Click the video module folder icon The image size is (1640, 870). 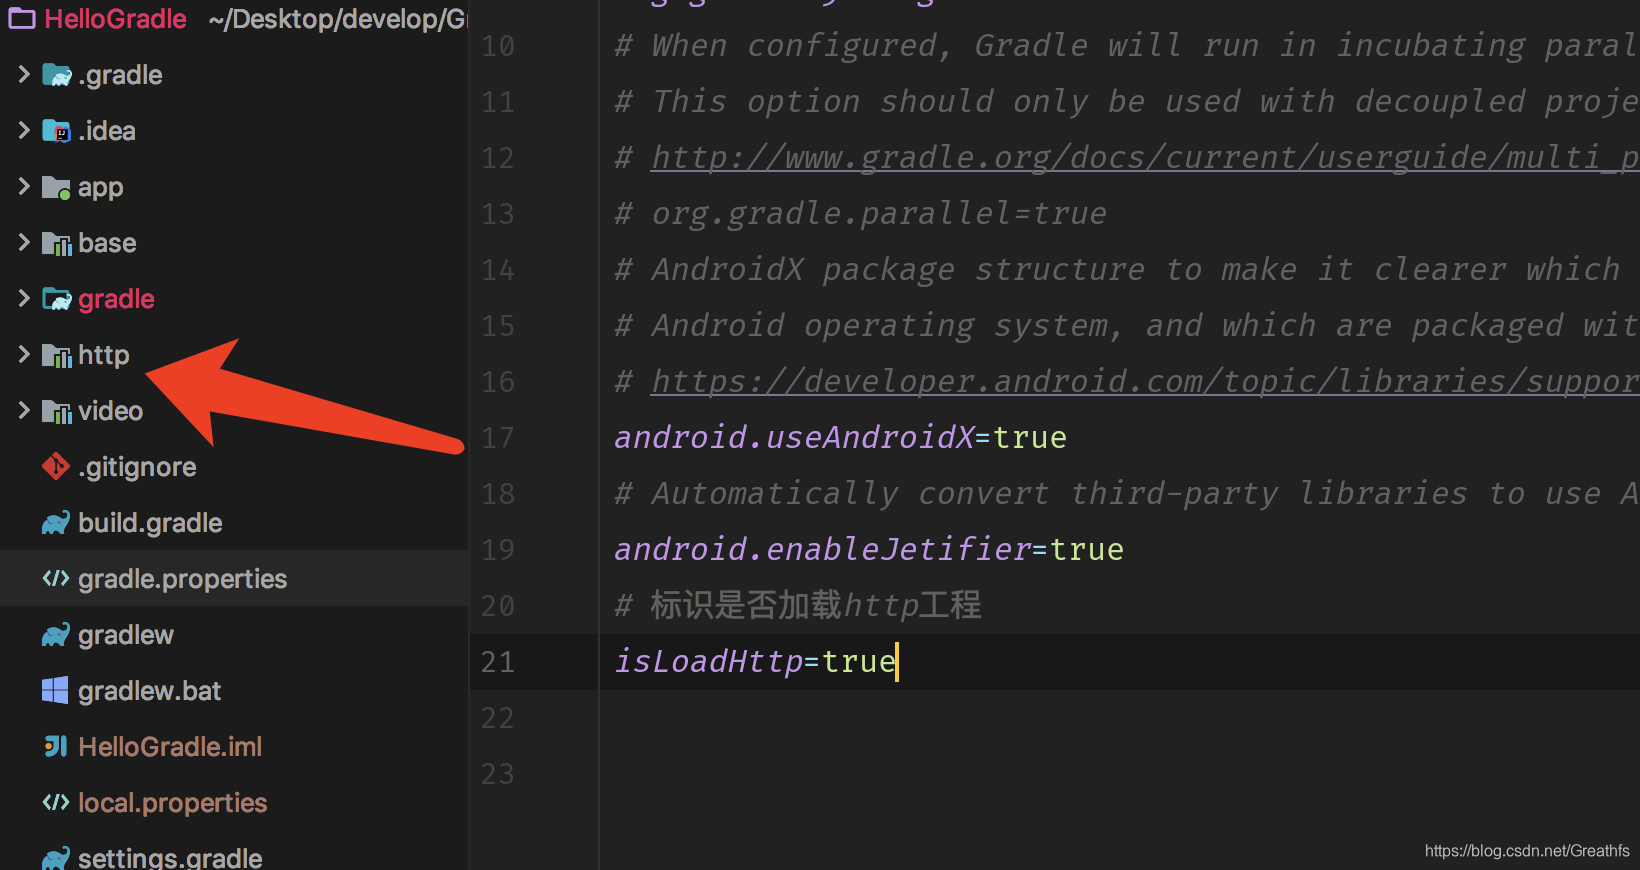click(x=57, y=411)
